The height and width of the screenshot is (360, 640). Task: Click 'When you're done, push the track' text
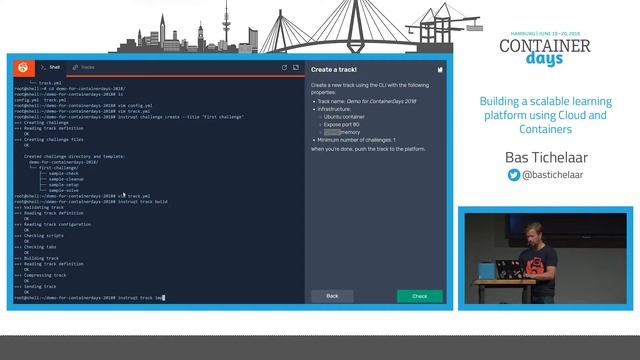pyautogui.click(x=368, y=149)
